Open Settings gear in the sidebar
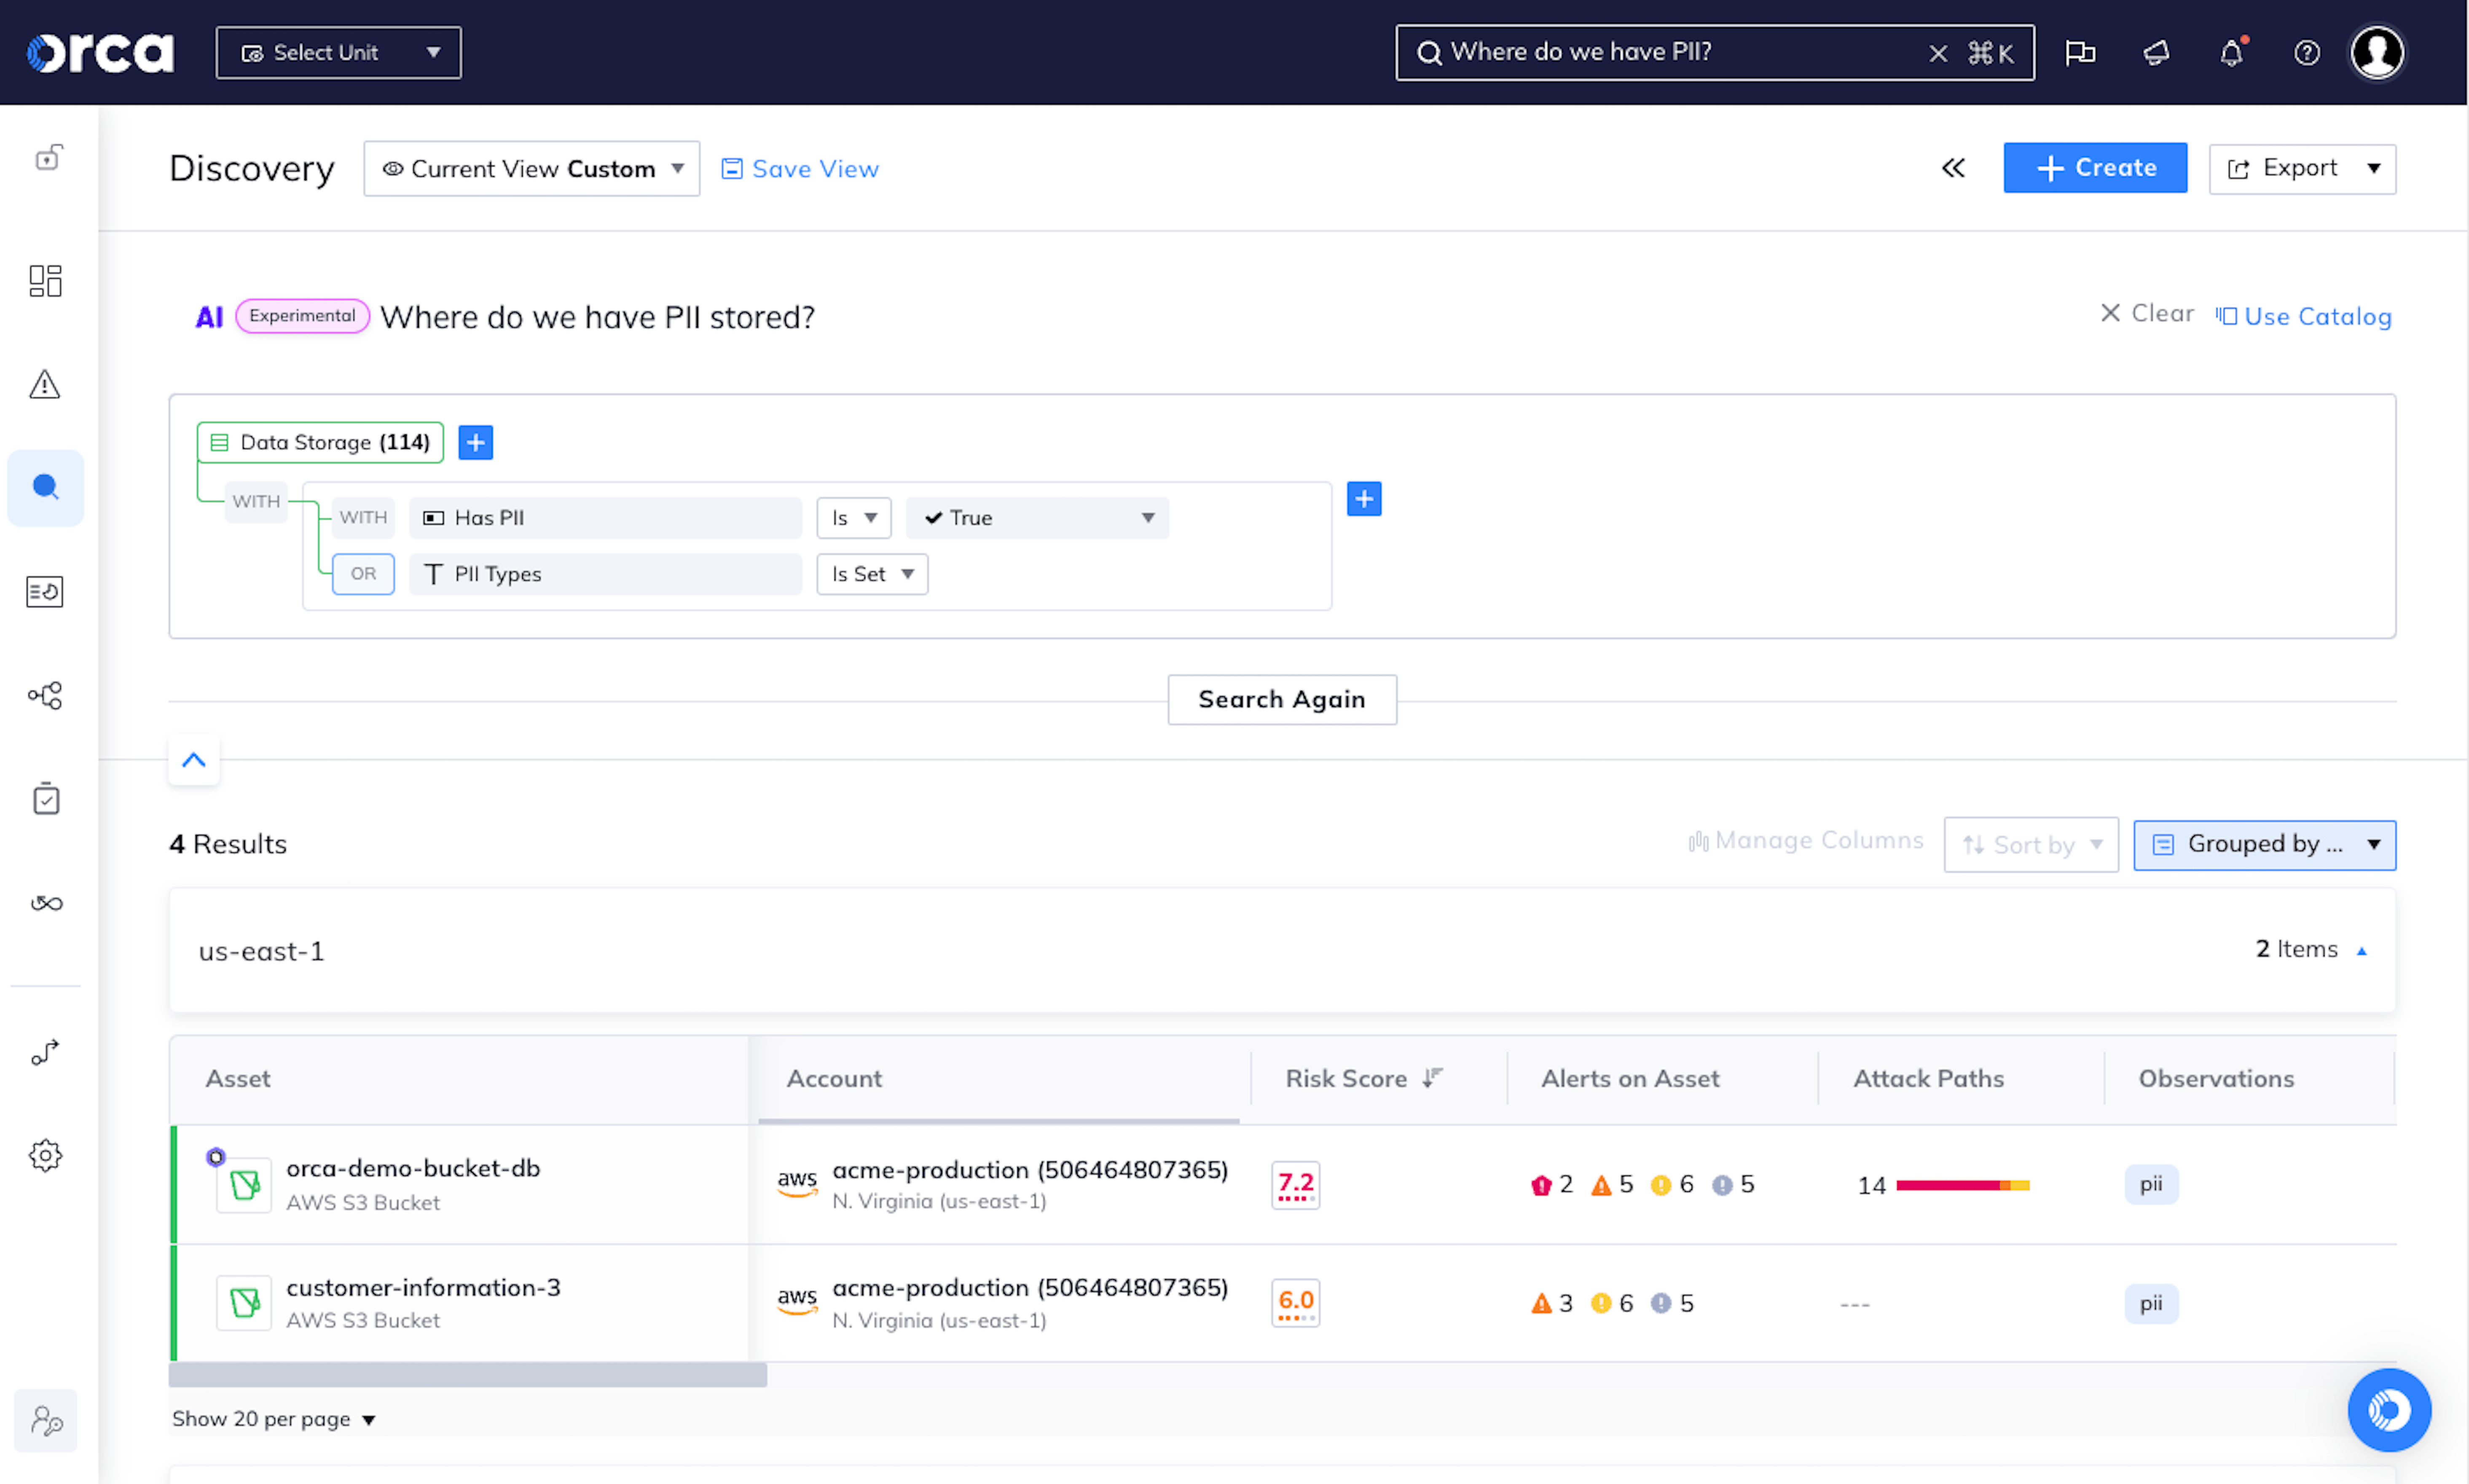2469x1484 pixels. point(45,1155)
